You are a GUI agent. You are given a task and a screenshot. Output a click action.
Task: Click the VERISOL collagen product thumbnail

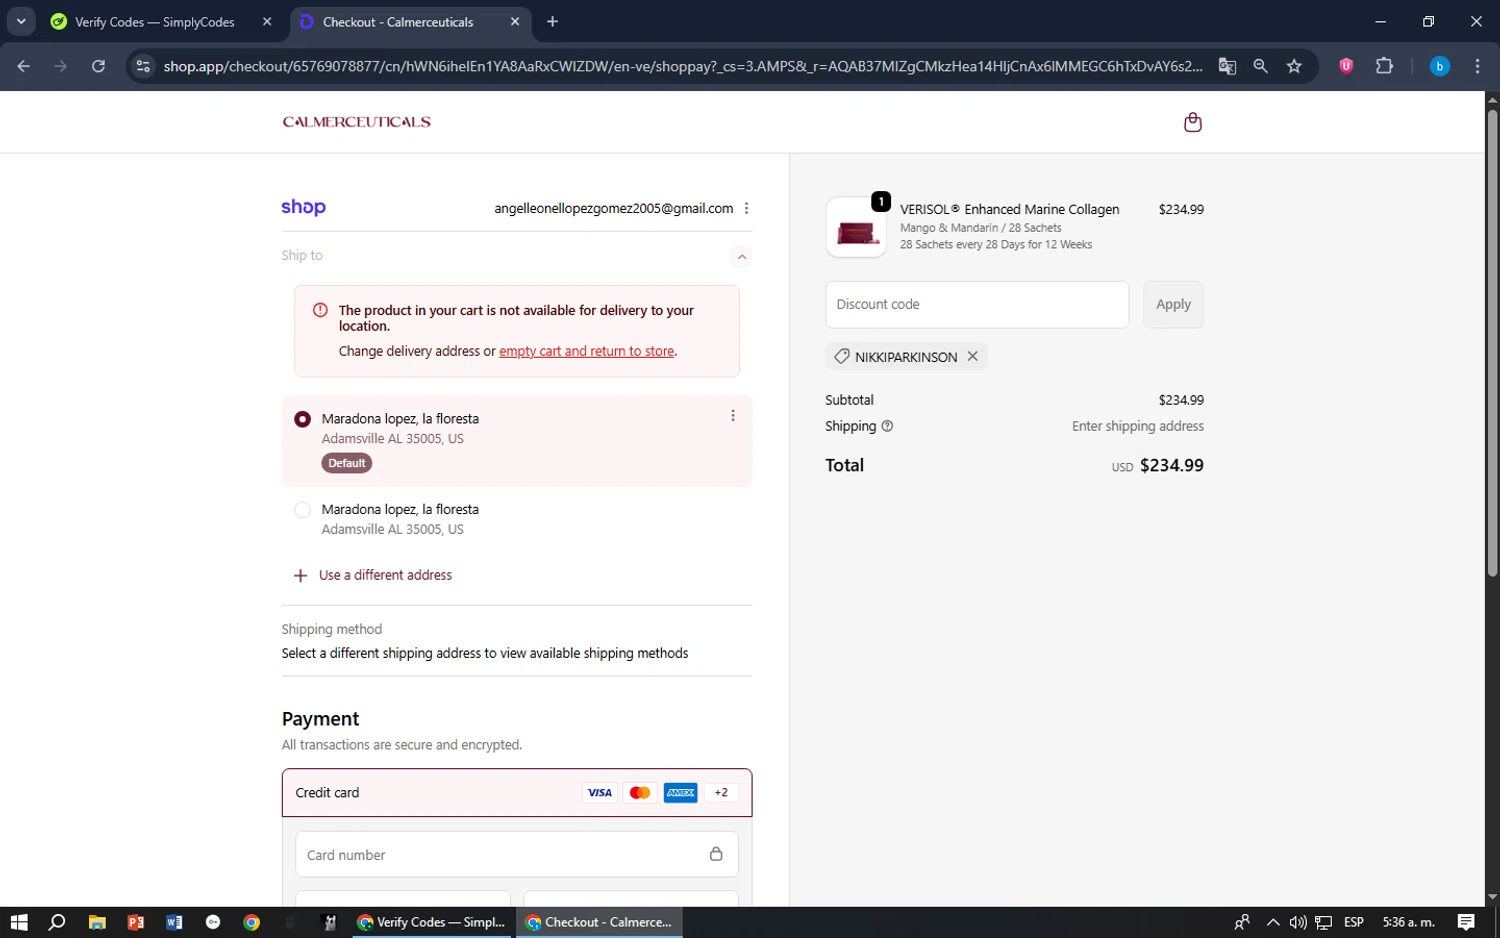pyautogui.click(x=856, y=228)
